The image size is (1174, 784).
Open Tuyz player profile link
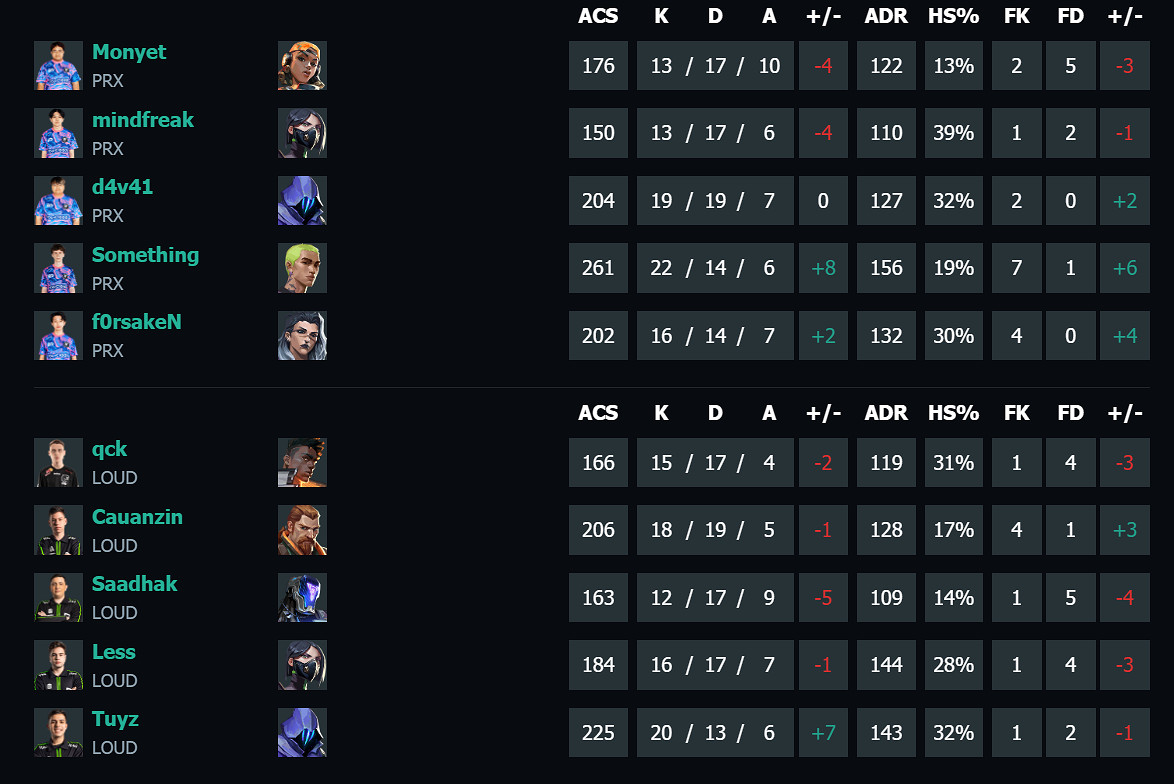tap(115, 719)
